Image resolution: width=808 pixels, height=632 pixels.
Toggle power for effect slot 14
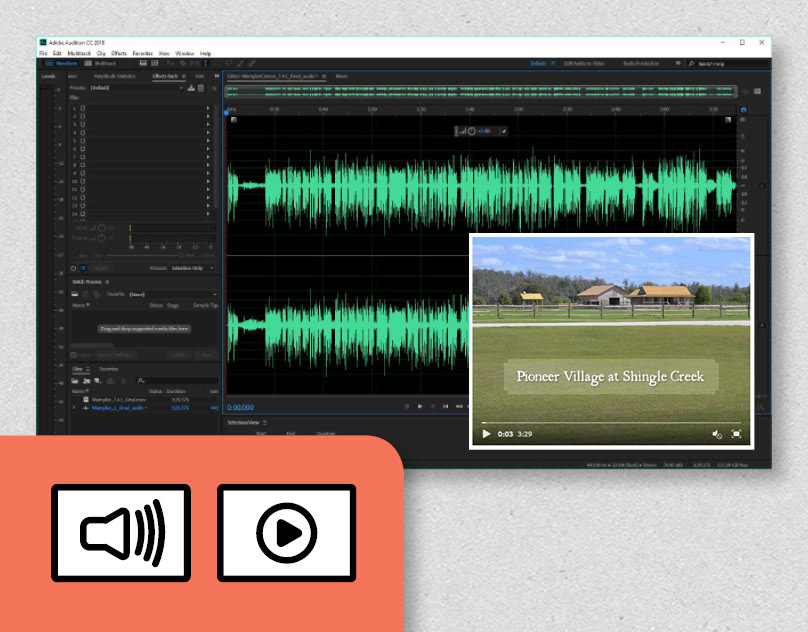click(82, 213)
